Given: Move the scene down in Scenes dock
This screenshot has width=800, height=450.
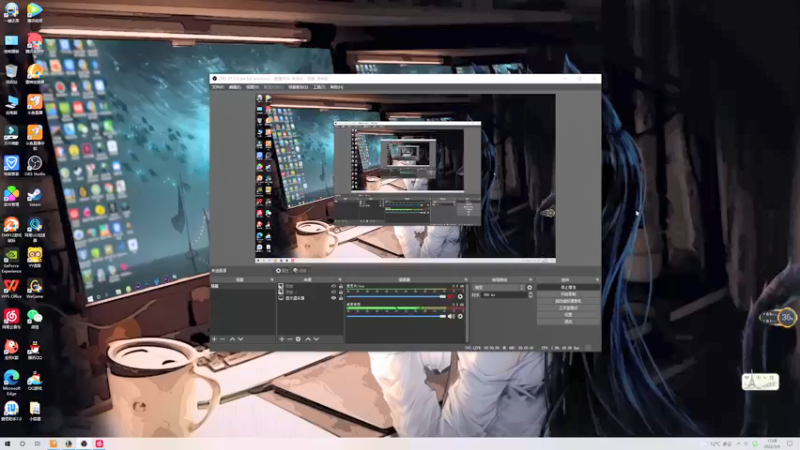Looking at the screenshot, I should [x=240, y=339].
